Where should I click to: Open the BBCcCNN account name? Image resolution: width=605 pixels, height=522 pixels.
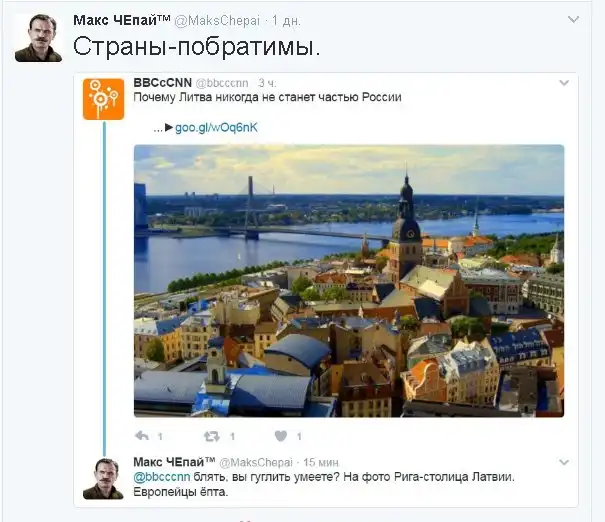pos(162,82)
